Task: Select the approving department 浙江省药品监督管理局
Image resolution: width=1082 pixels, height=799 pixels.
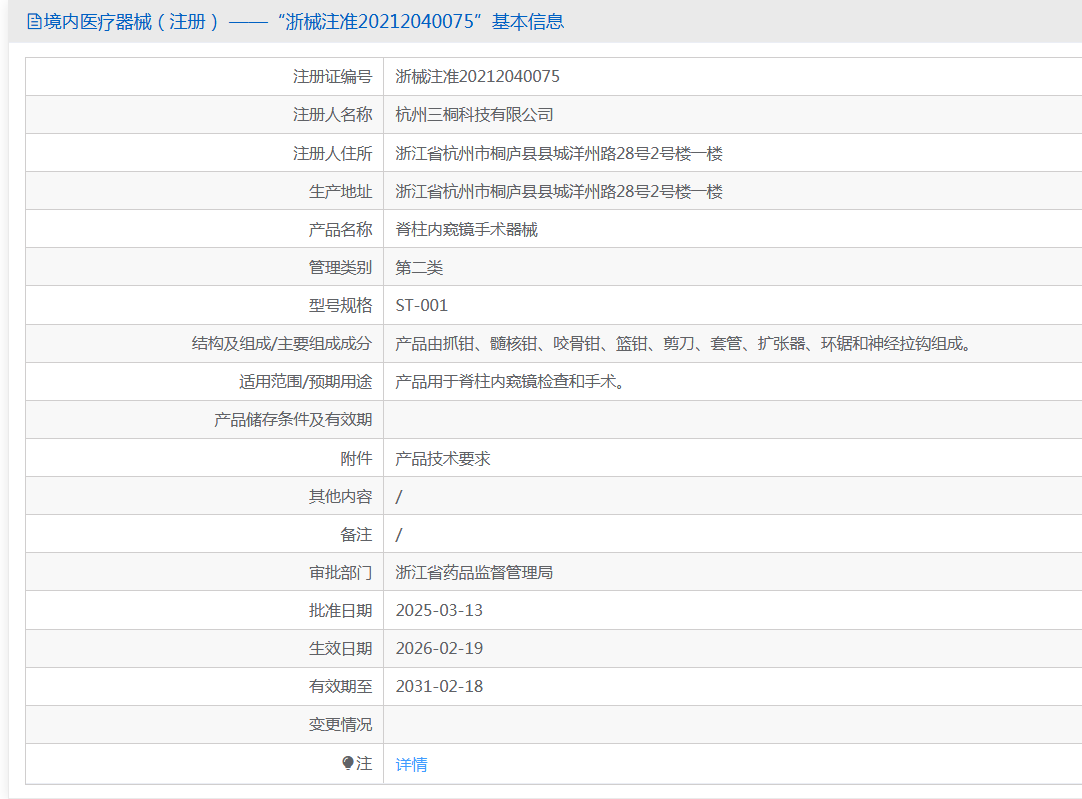Action: [x=474, y=572]
